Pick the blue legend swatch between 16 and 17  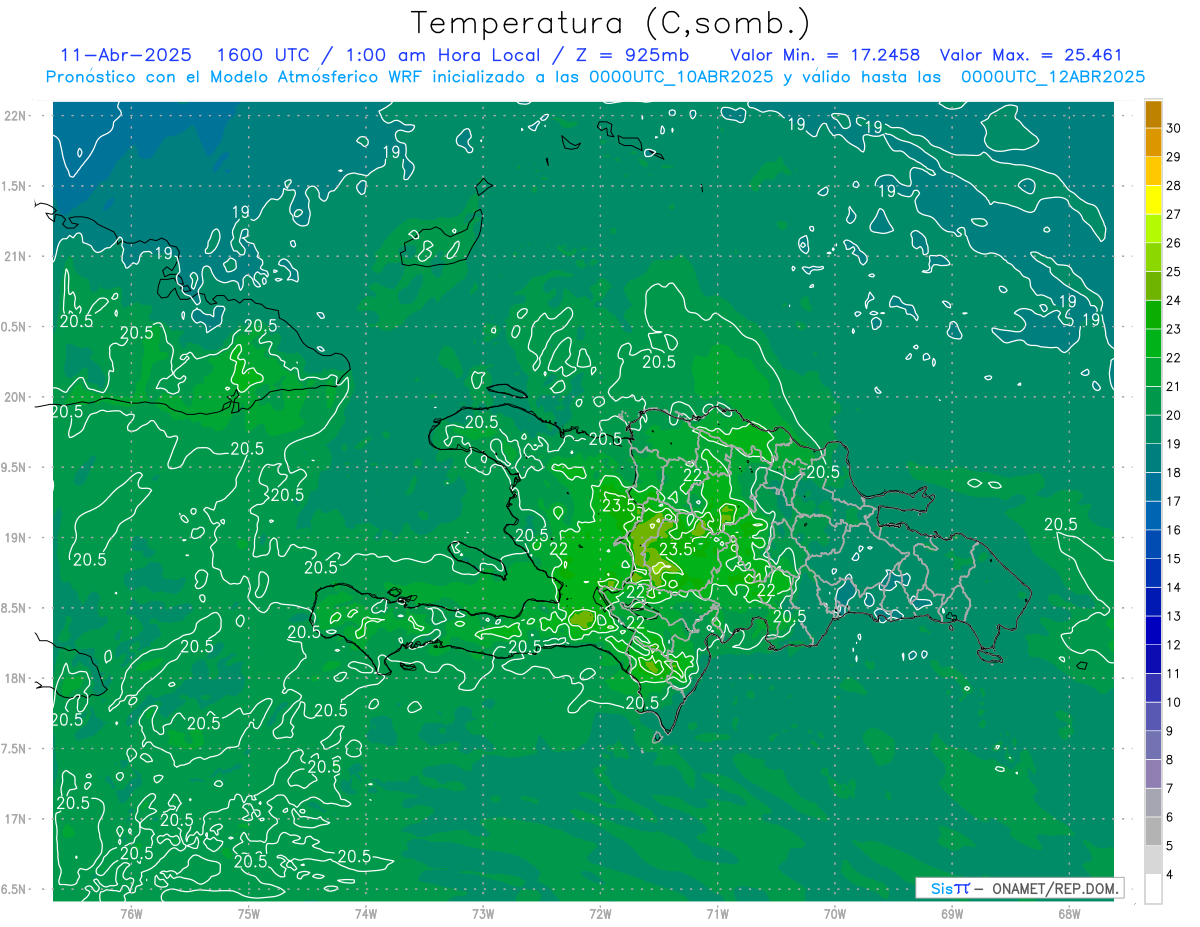pyautogui.click(x=1154, y=516)
